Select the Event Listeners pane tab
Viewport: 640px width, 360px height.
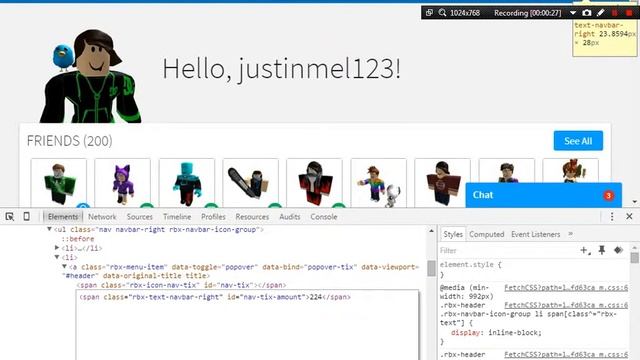pos(536,234)
